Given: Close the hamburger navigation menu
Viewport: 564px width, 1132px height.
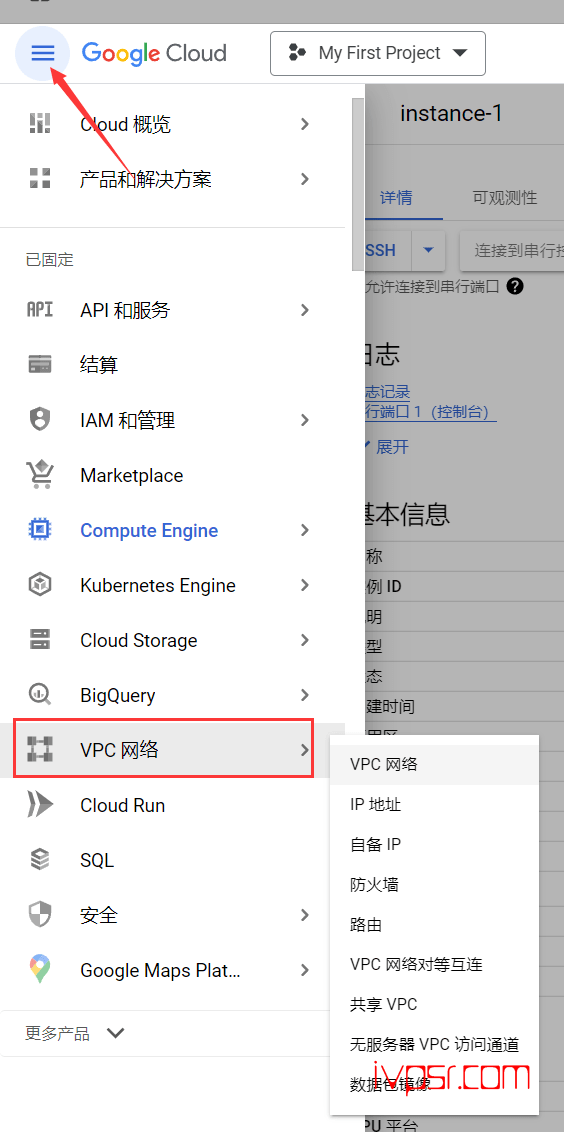Looking at the screenshot, I should [42, 53].
